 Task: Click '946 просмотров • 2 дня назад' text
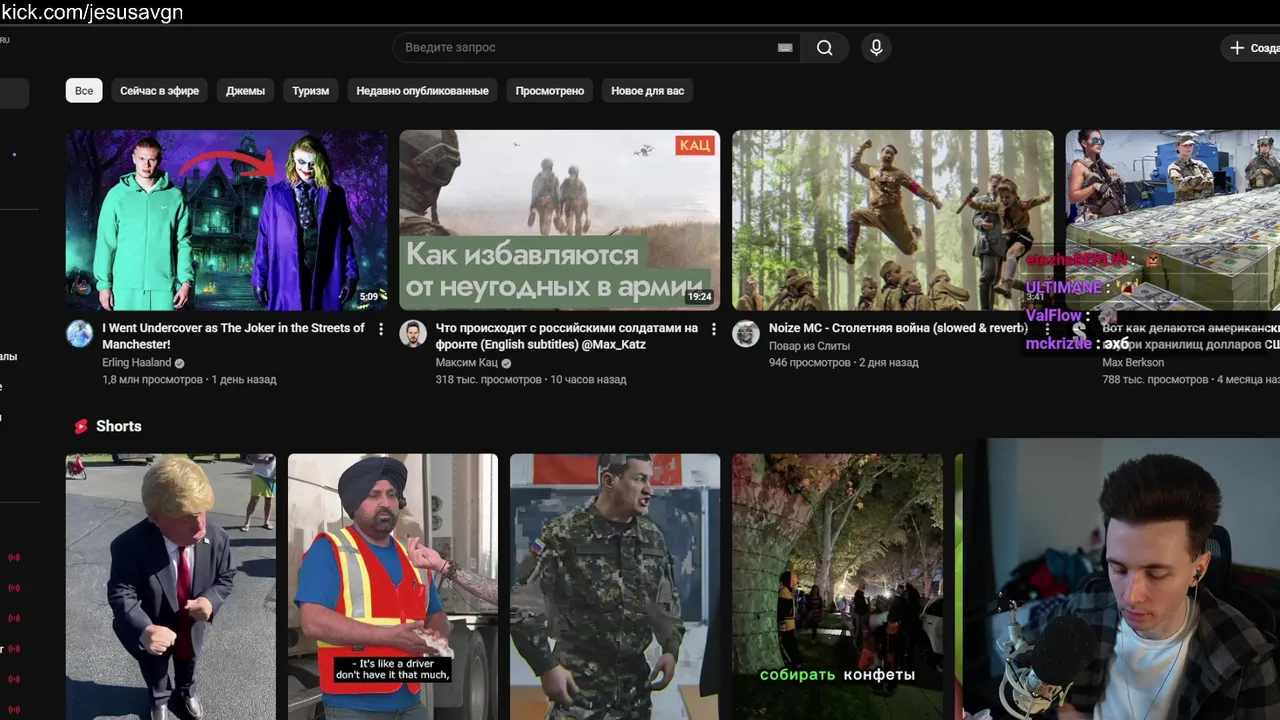tap(843, 363)
